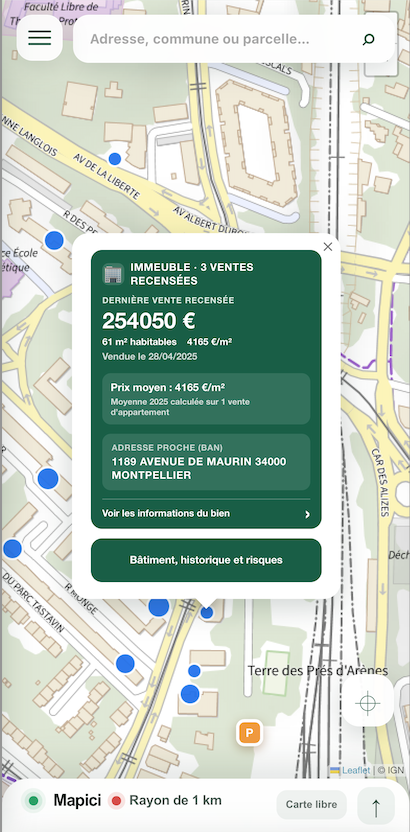Close the property popup
This screenshot has height=832, width=410.
(x=328, y=247)
